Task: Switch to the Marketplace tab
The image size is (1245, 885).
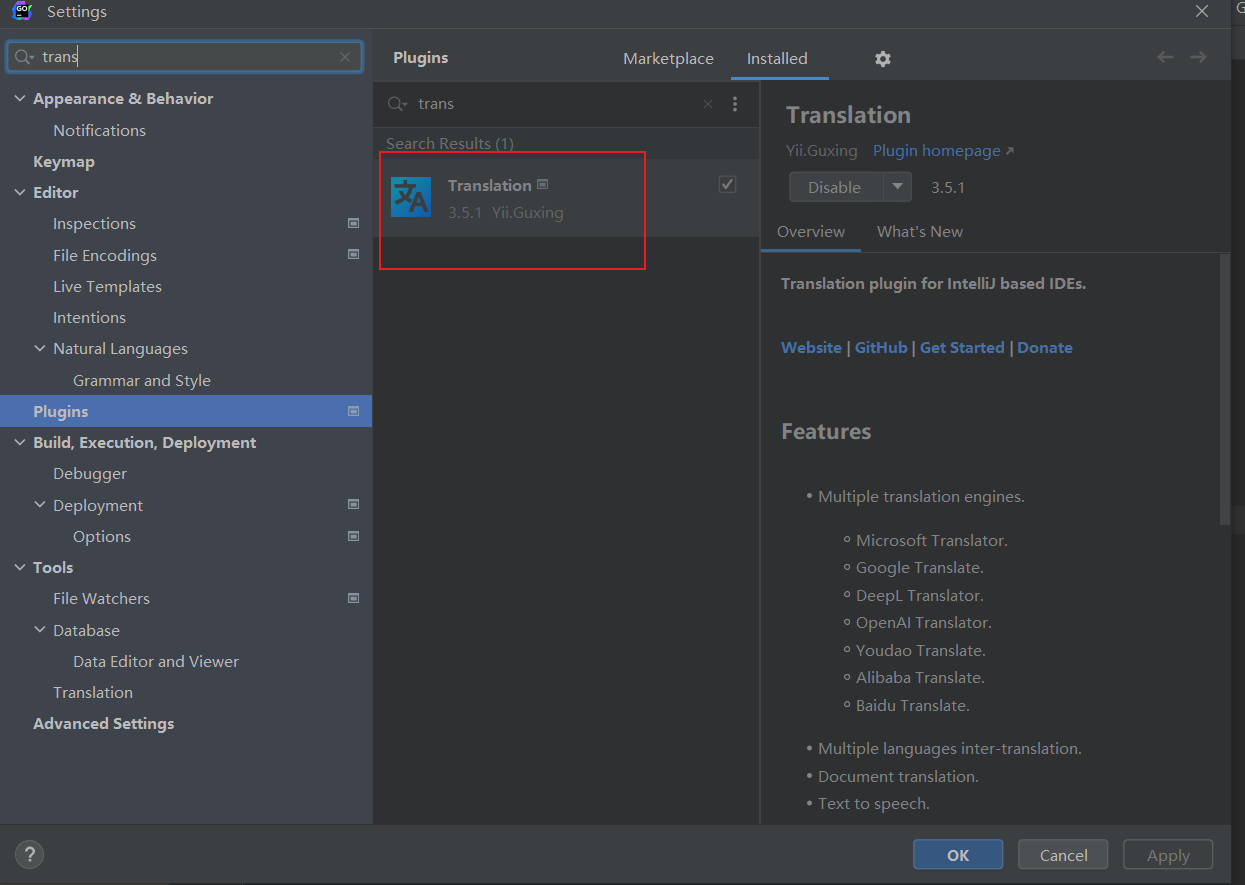Action: (668, 59)
